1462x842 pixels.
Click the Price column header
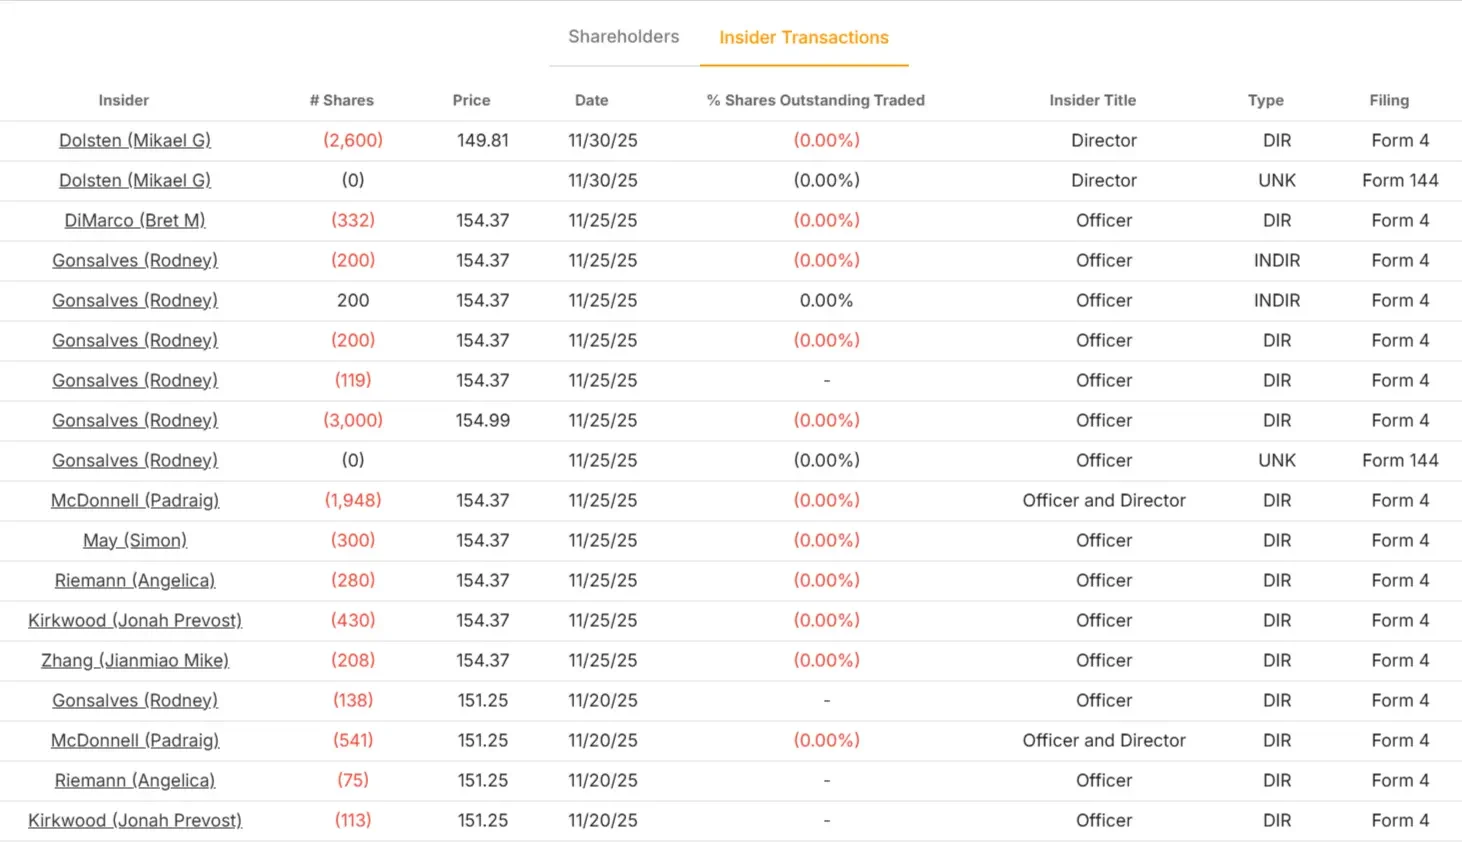click(471, 100)
